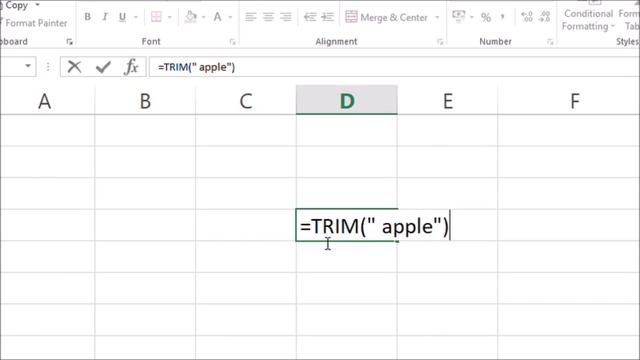Image resolution: width=640 pixels, height=360 pixels.
Task: Open Insert Function fx dialog
Action: tap(131, 67)
